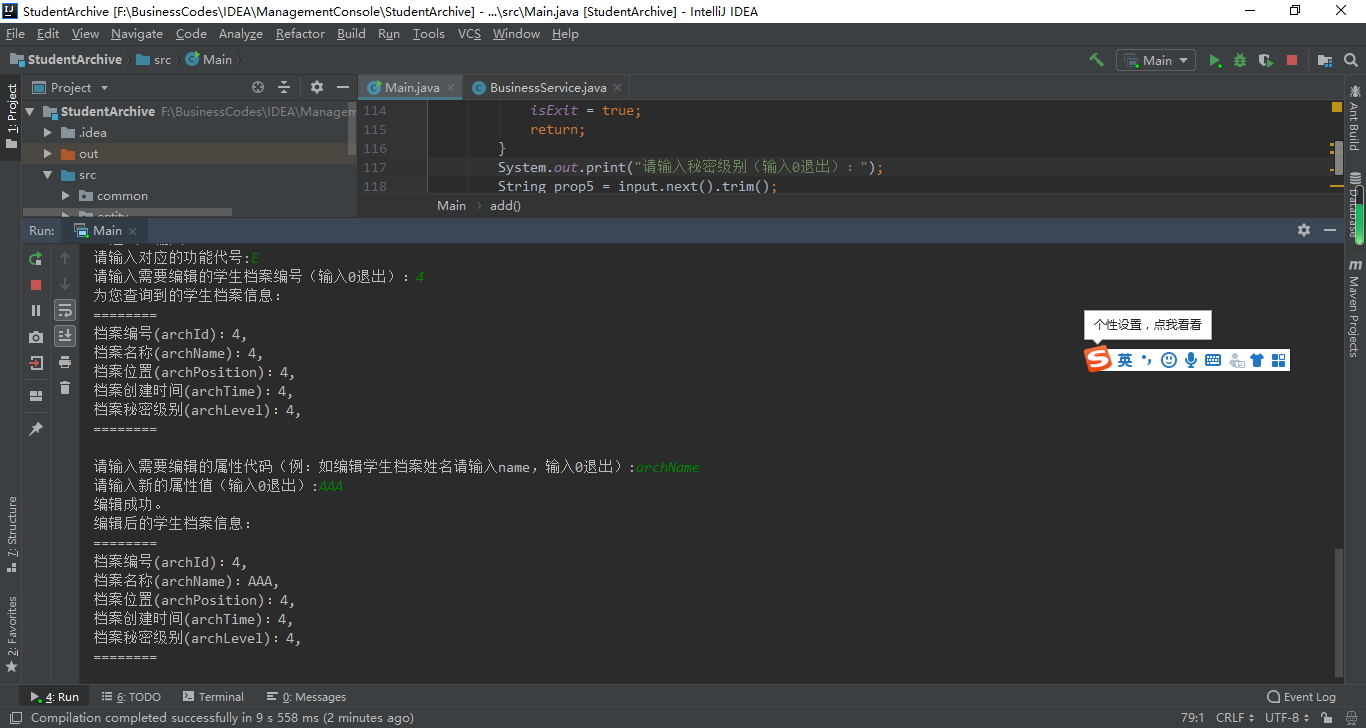Toggle the punctuation mode on the IME bar
The width and height of the screenshot is (1366, 728).
1146,360
